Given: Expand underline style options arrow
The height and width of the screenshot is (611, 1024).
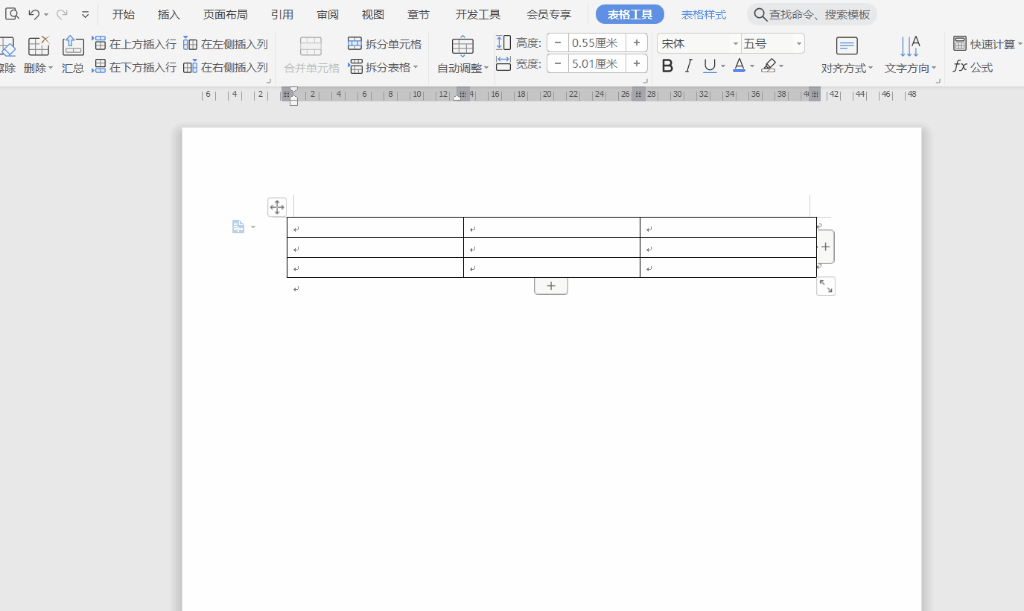Looking at the screenshot, I should [x=723, y=67].
